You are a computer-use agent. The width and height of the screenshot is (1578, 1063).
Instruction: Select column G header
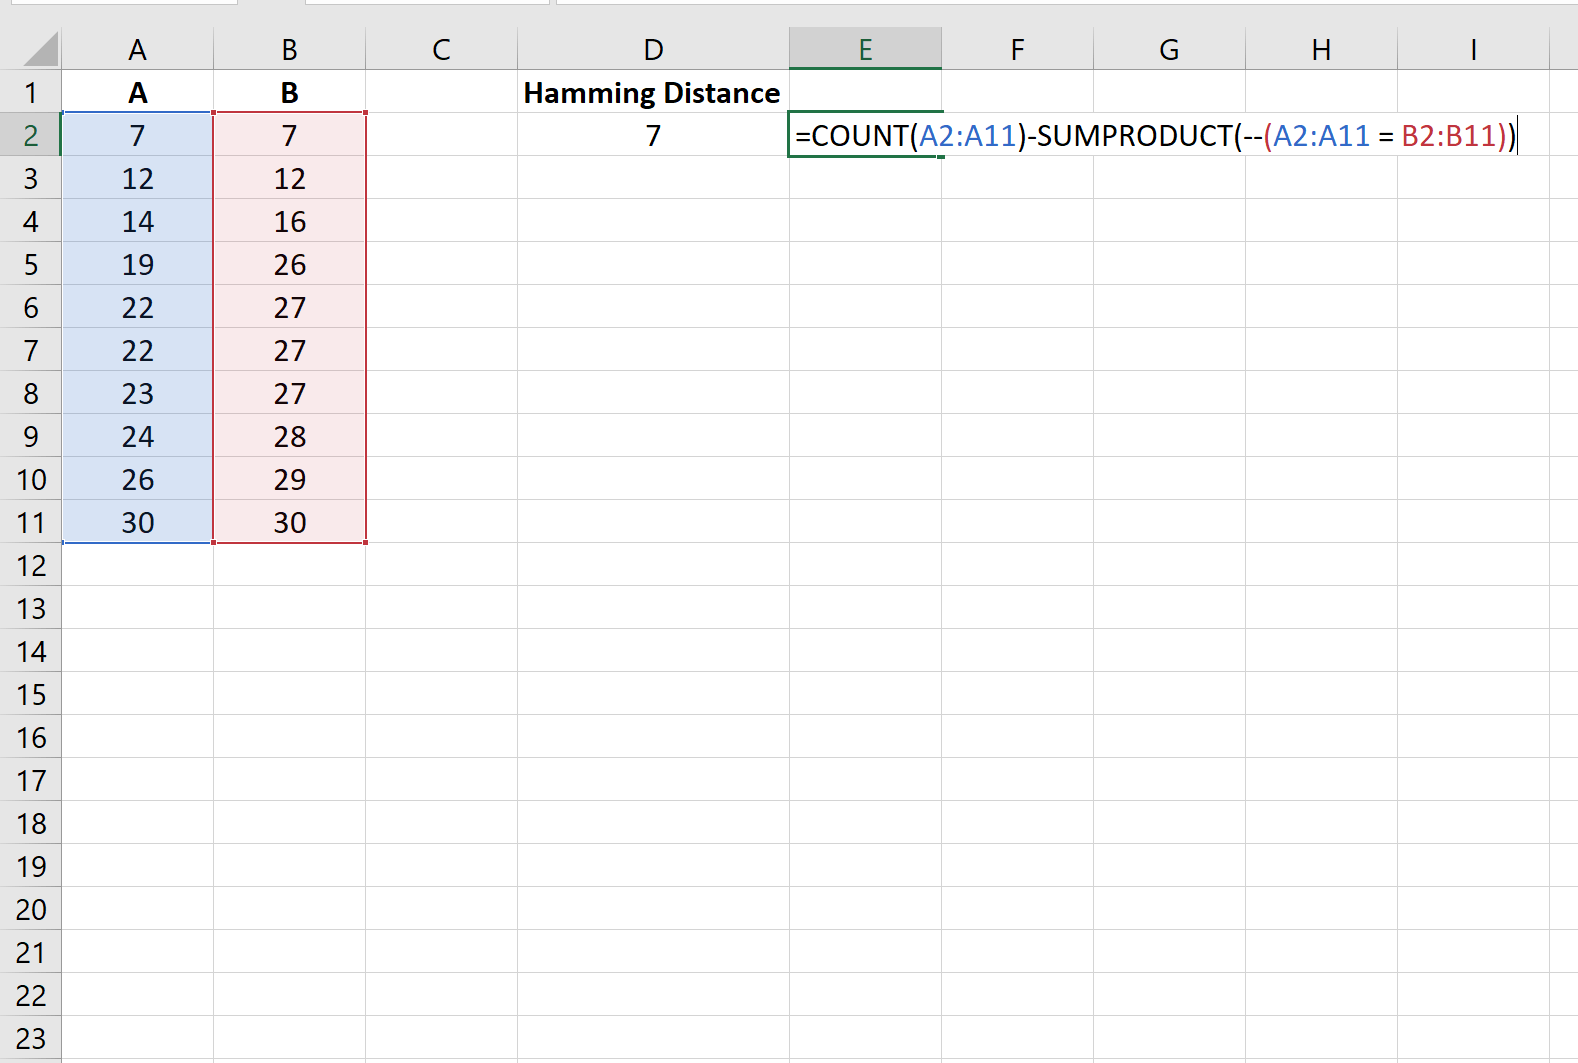[x=1170, y=49]
